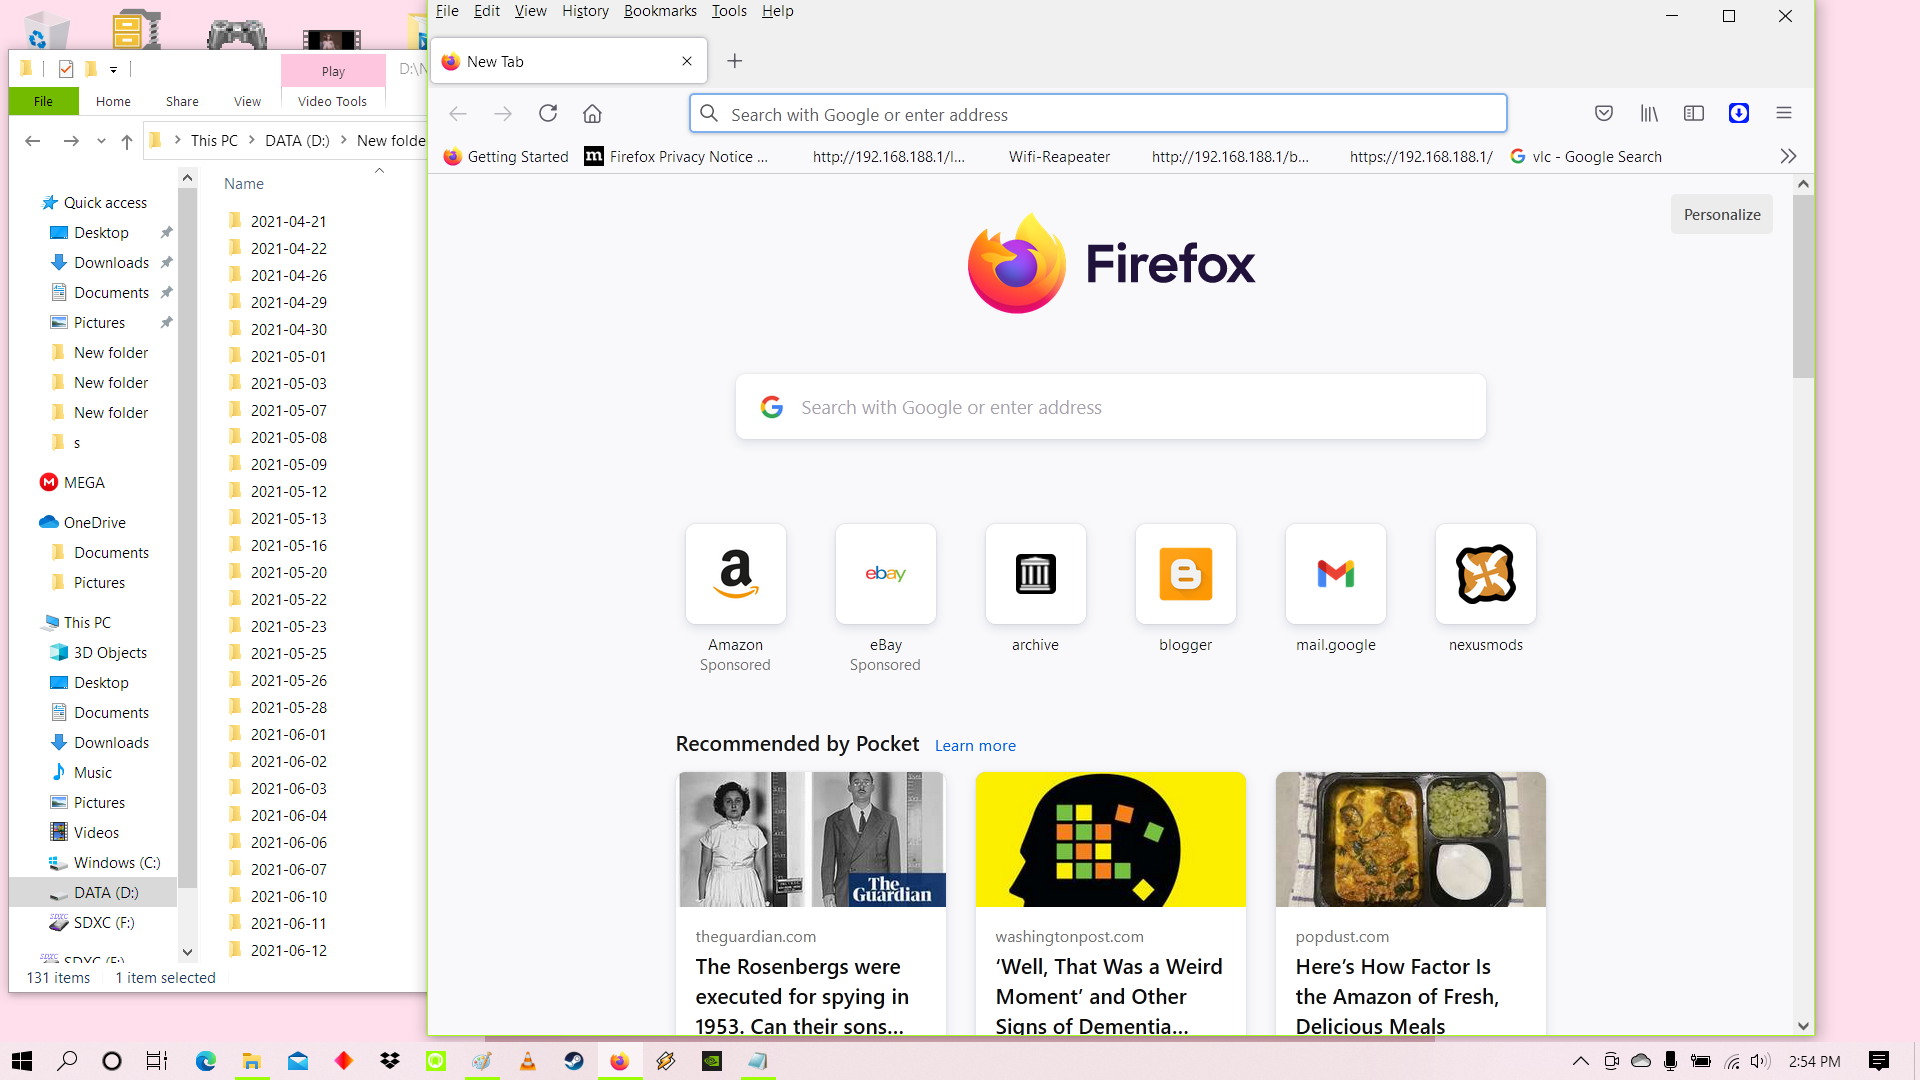Click the Personalize button on new tab
This screenshot has width=1920, height=1080.
1722,215
